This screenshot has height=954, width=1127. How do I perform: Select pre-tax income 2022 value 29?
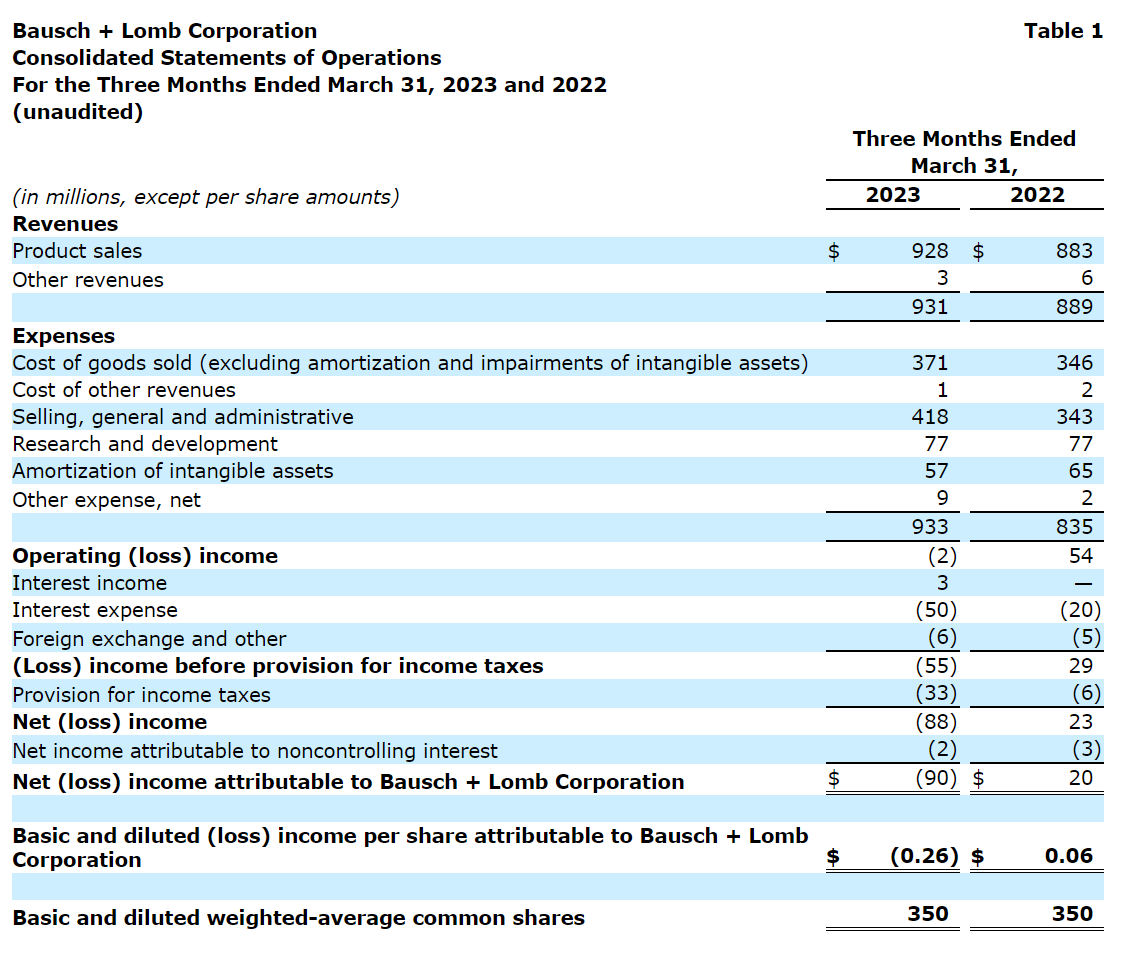point(1081,666)
